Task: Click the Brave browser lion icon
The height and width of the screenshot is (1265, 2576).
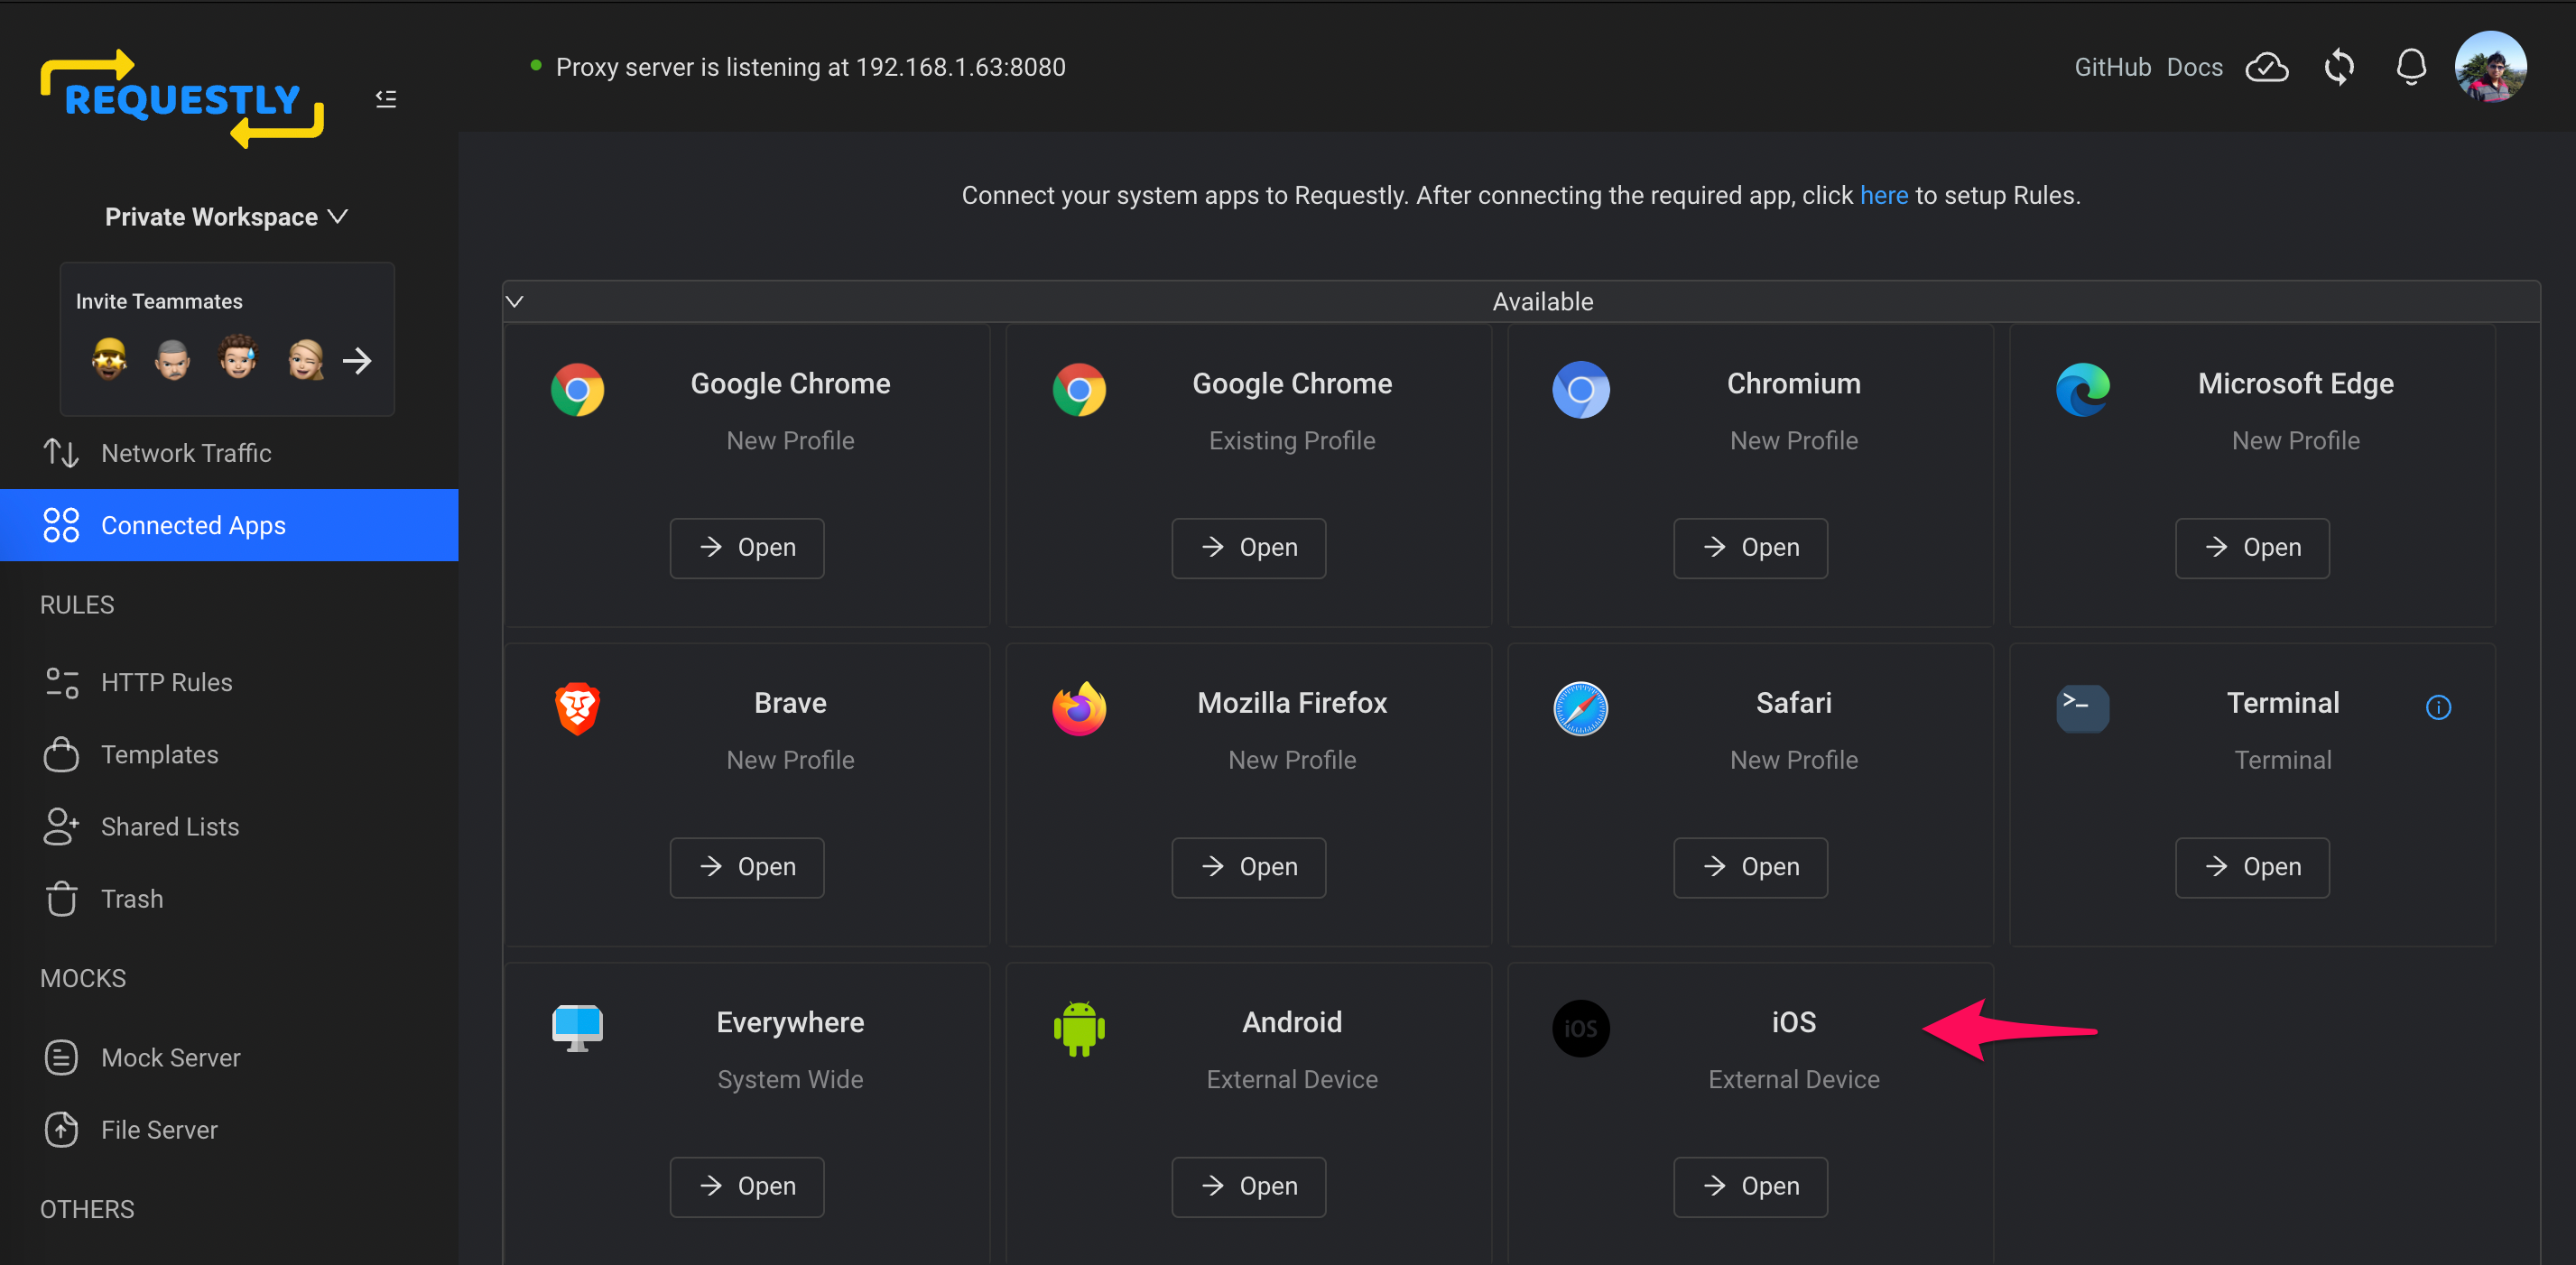Action: (x=577, y=708)
